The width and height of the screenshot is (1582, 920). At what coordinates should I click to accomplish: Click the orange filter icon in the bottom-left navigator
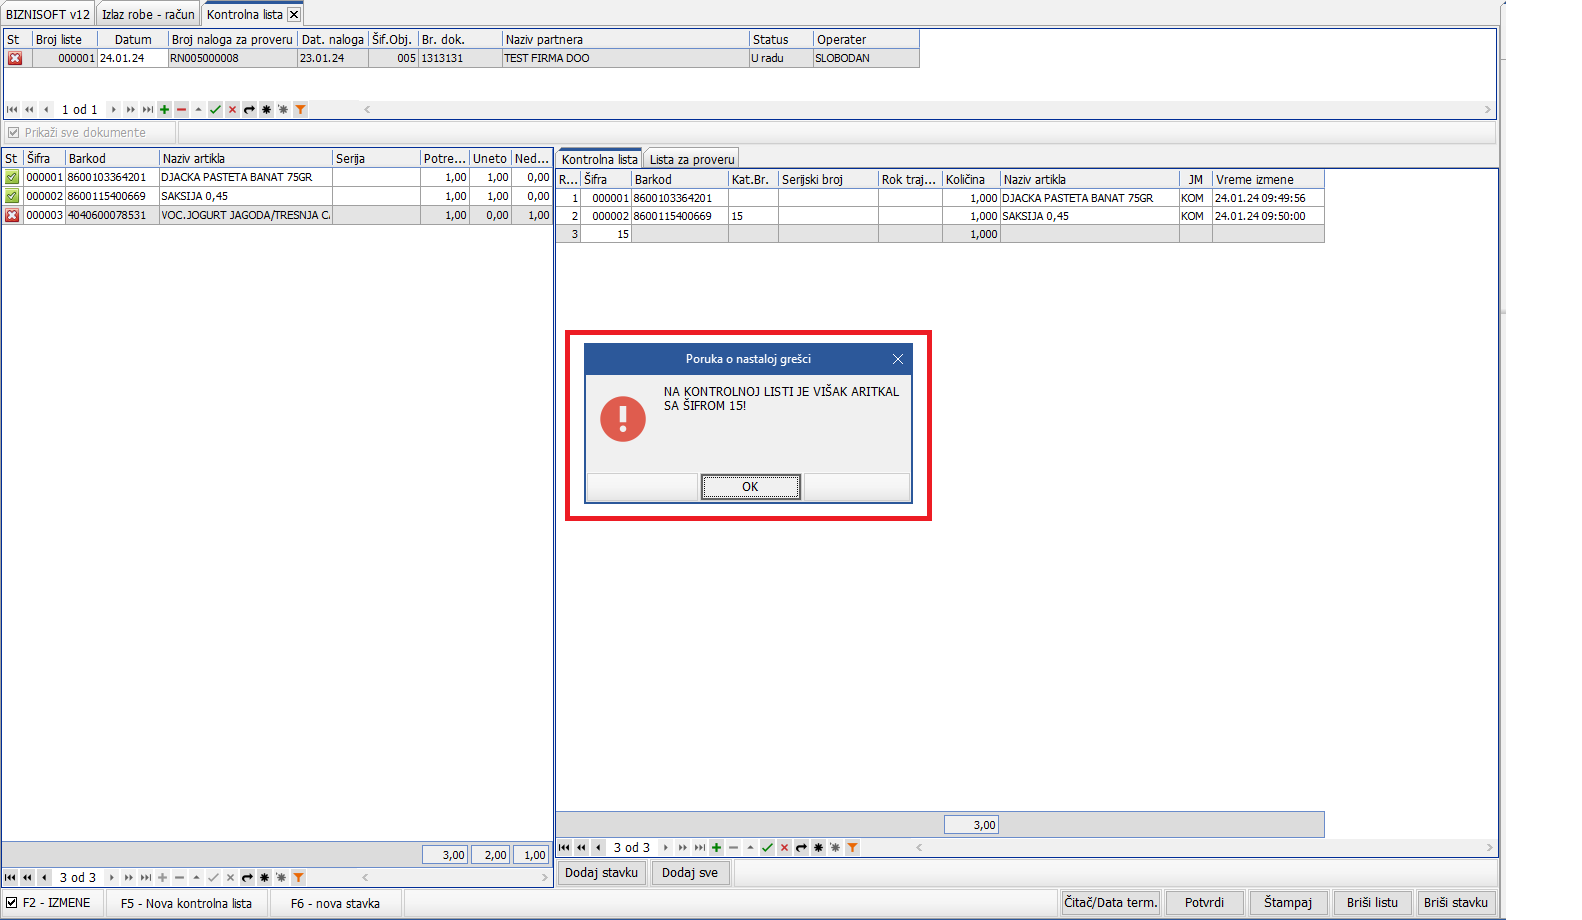pos(298,878)
